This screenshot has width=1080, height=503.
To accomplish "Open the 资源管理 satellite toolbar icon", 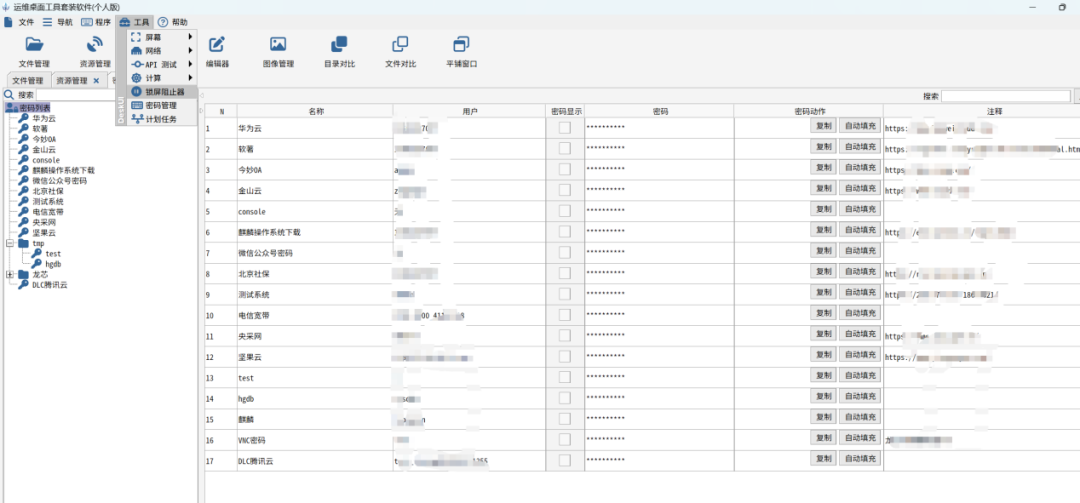I will pos(94,45).
